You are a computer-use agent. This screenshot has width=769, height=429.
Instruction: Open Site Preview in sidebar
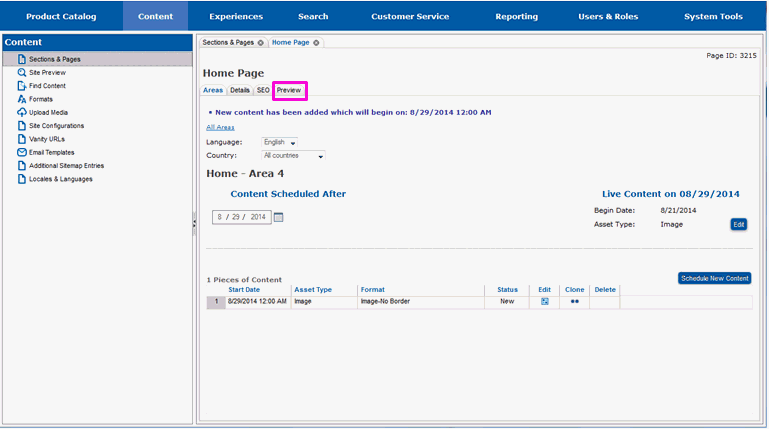tap(47, 73)
